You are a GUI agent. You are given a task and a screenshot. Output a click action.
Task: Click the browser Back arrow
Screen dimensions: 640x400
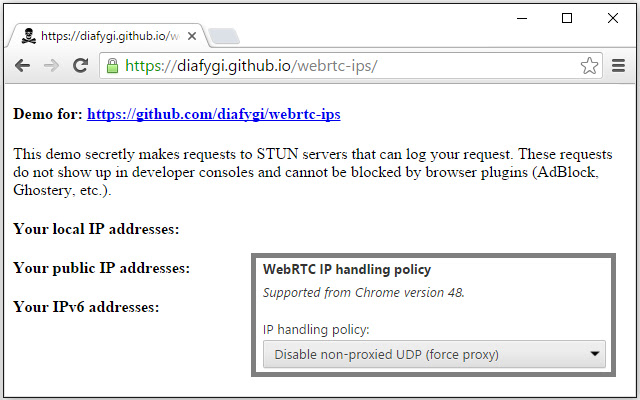[22, 66]
